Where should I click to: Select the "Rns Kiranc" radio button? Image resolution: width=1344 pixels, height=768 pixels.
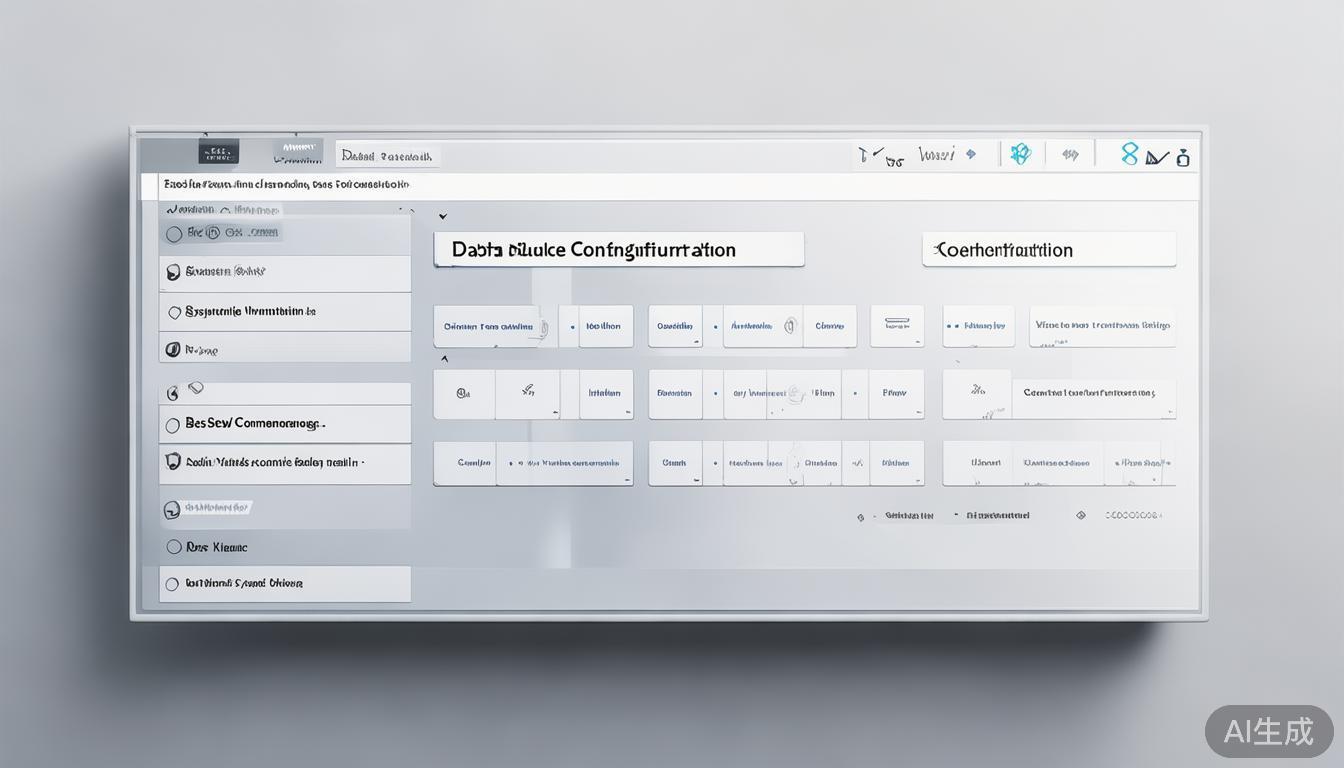tap(174, 547)
